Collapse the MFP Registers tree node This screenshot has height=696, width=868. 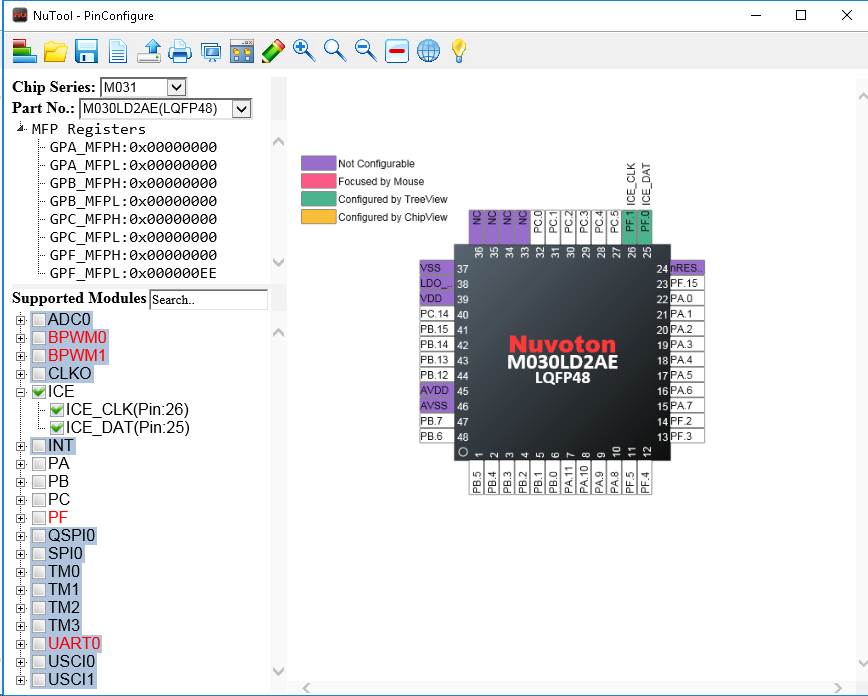[x=21, y=128]
